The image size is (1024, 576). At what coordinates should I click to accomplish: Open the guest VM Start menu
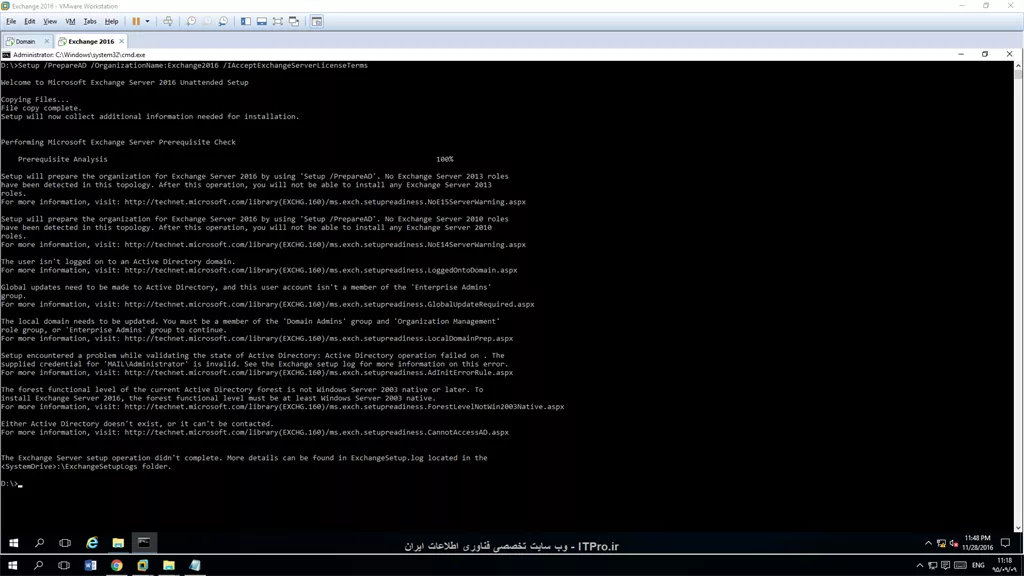13,543
